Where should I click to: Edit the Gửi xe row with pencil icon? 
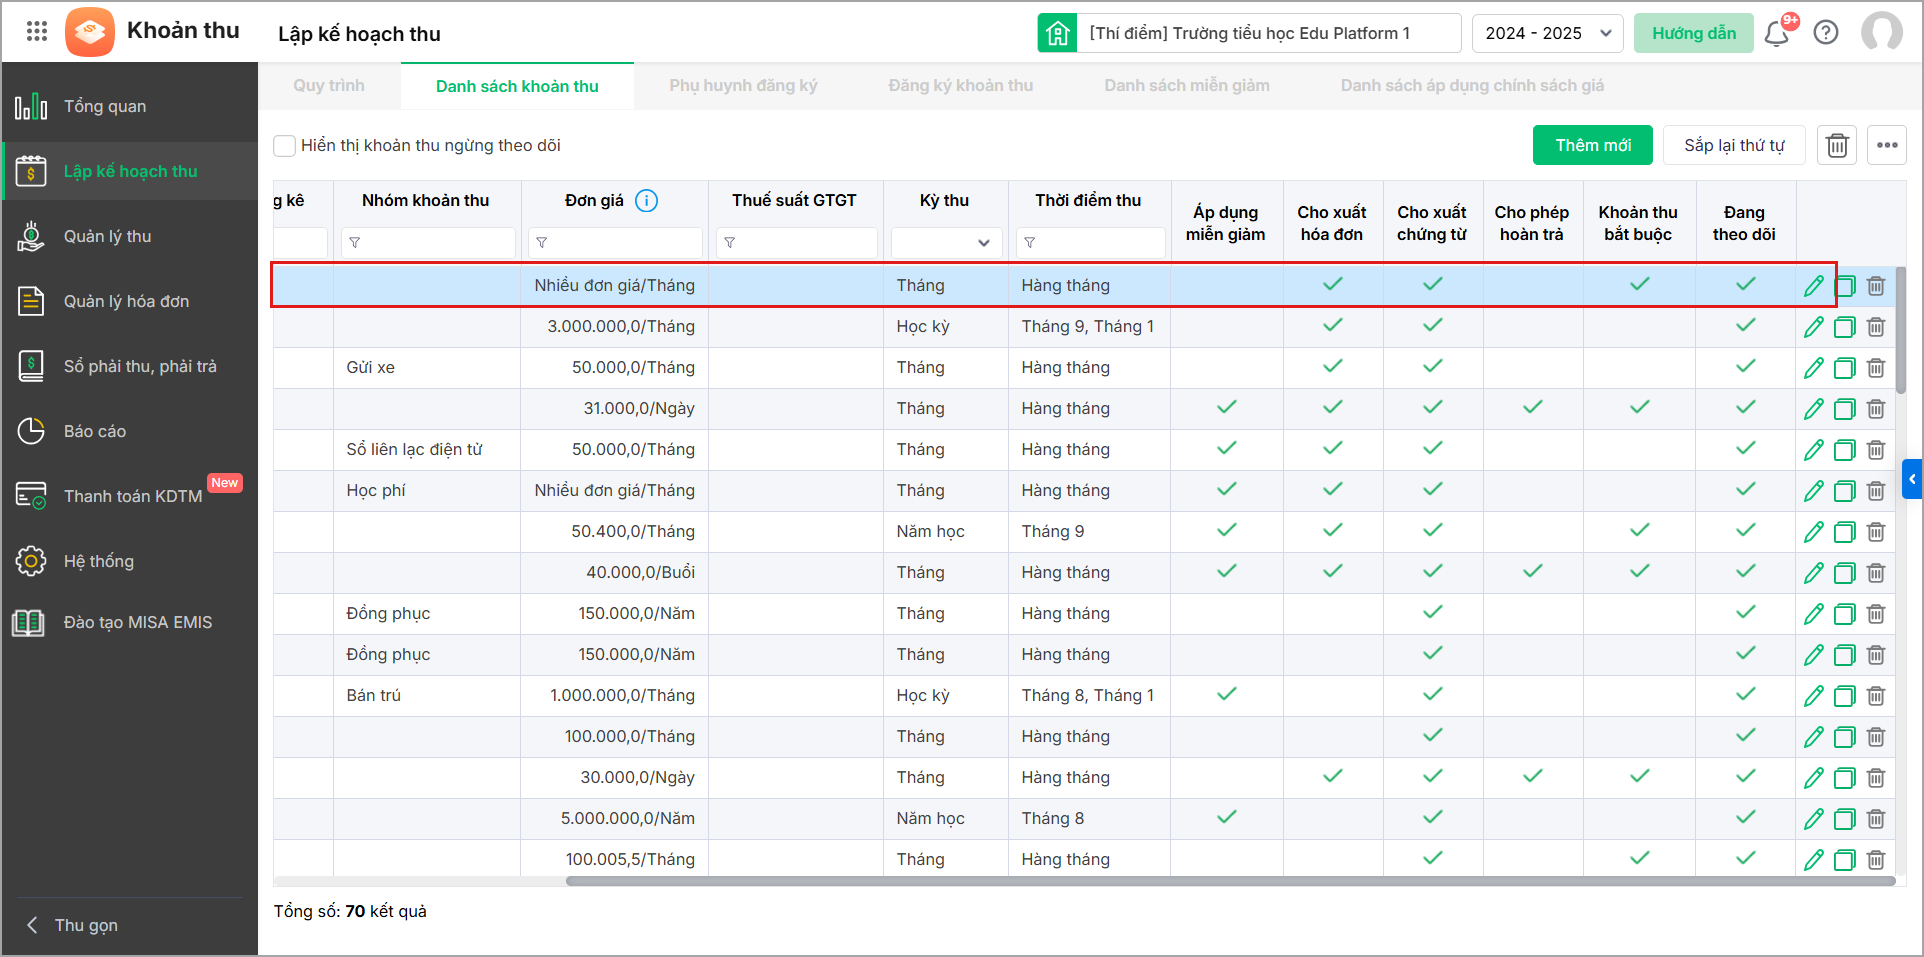[1813, 368]
